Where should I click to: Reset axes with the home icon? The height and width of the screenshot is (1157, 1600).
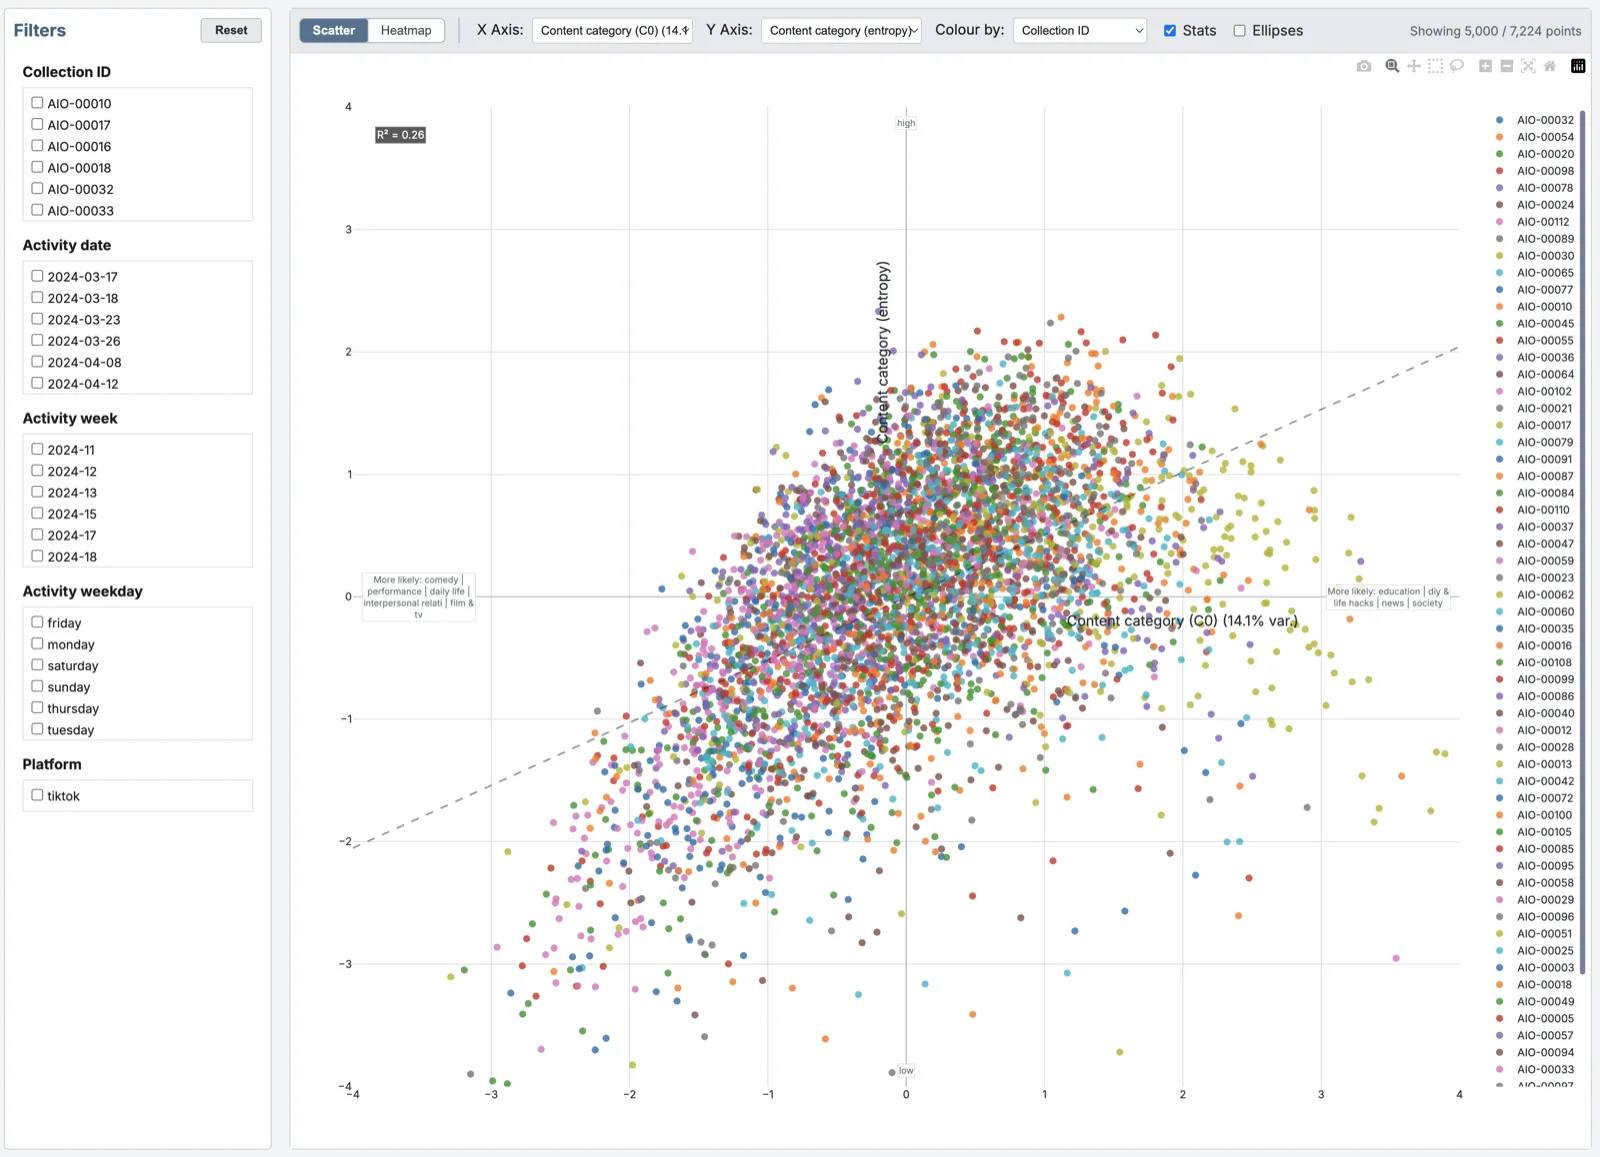click(x=1550, y=66)
